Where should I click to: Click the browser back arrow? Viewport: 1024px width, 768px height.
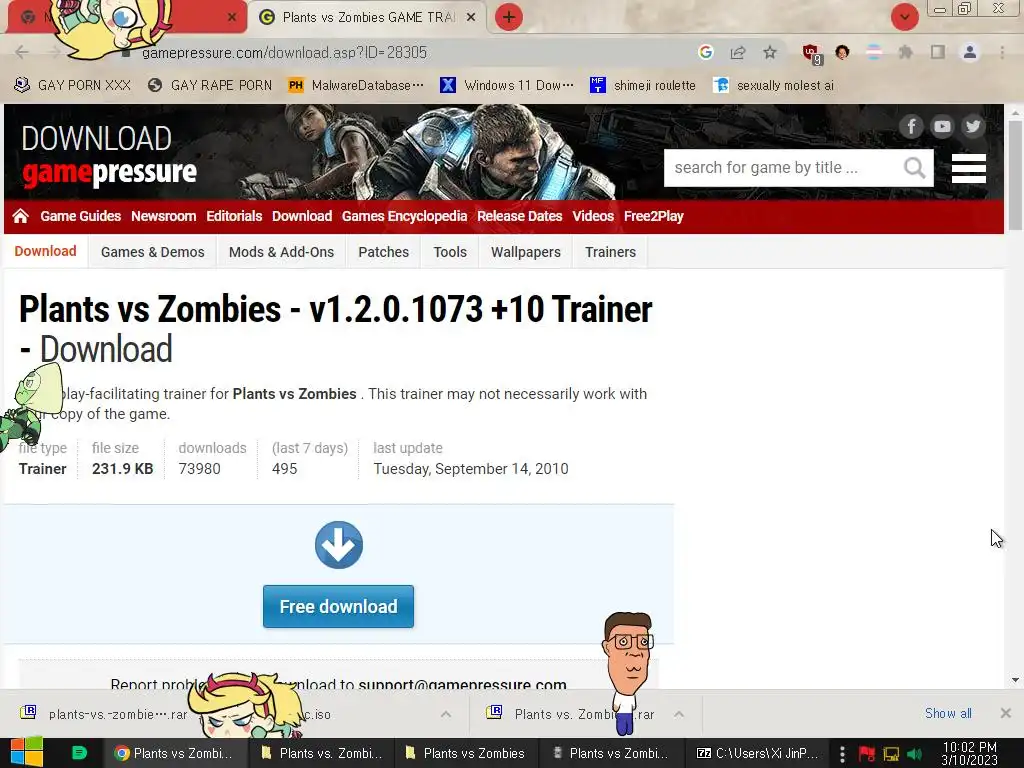(x=22, y=52)
